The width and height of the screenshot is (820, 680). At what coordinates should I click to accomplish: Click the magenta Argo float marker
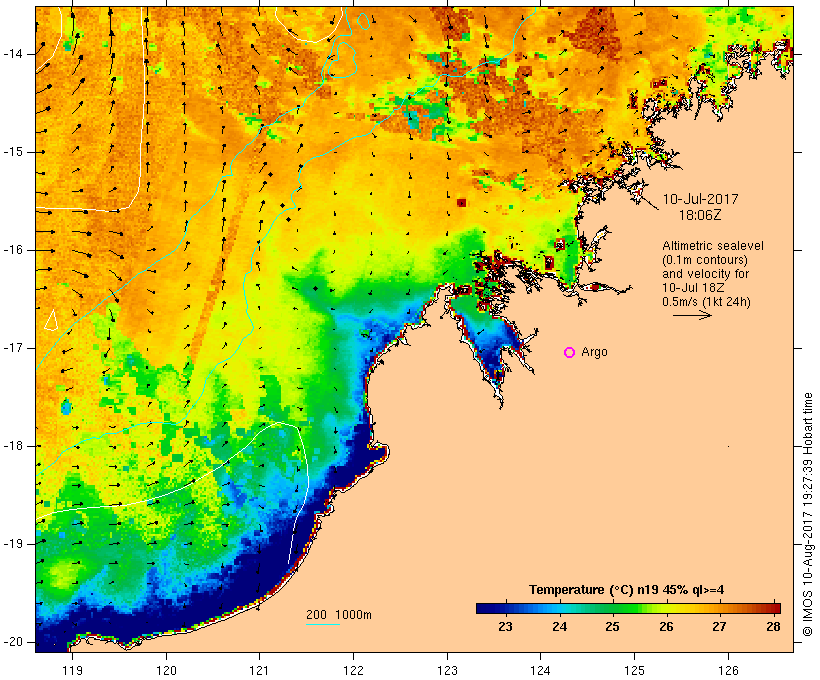click(x=570, y=353)
